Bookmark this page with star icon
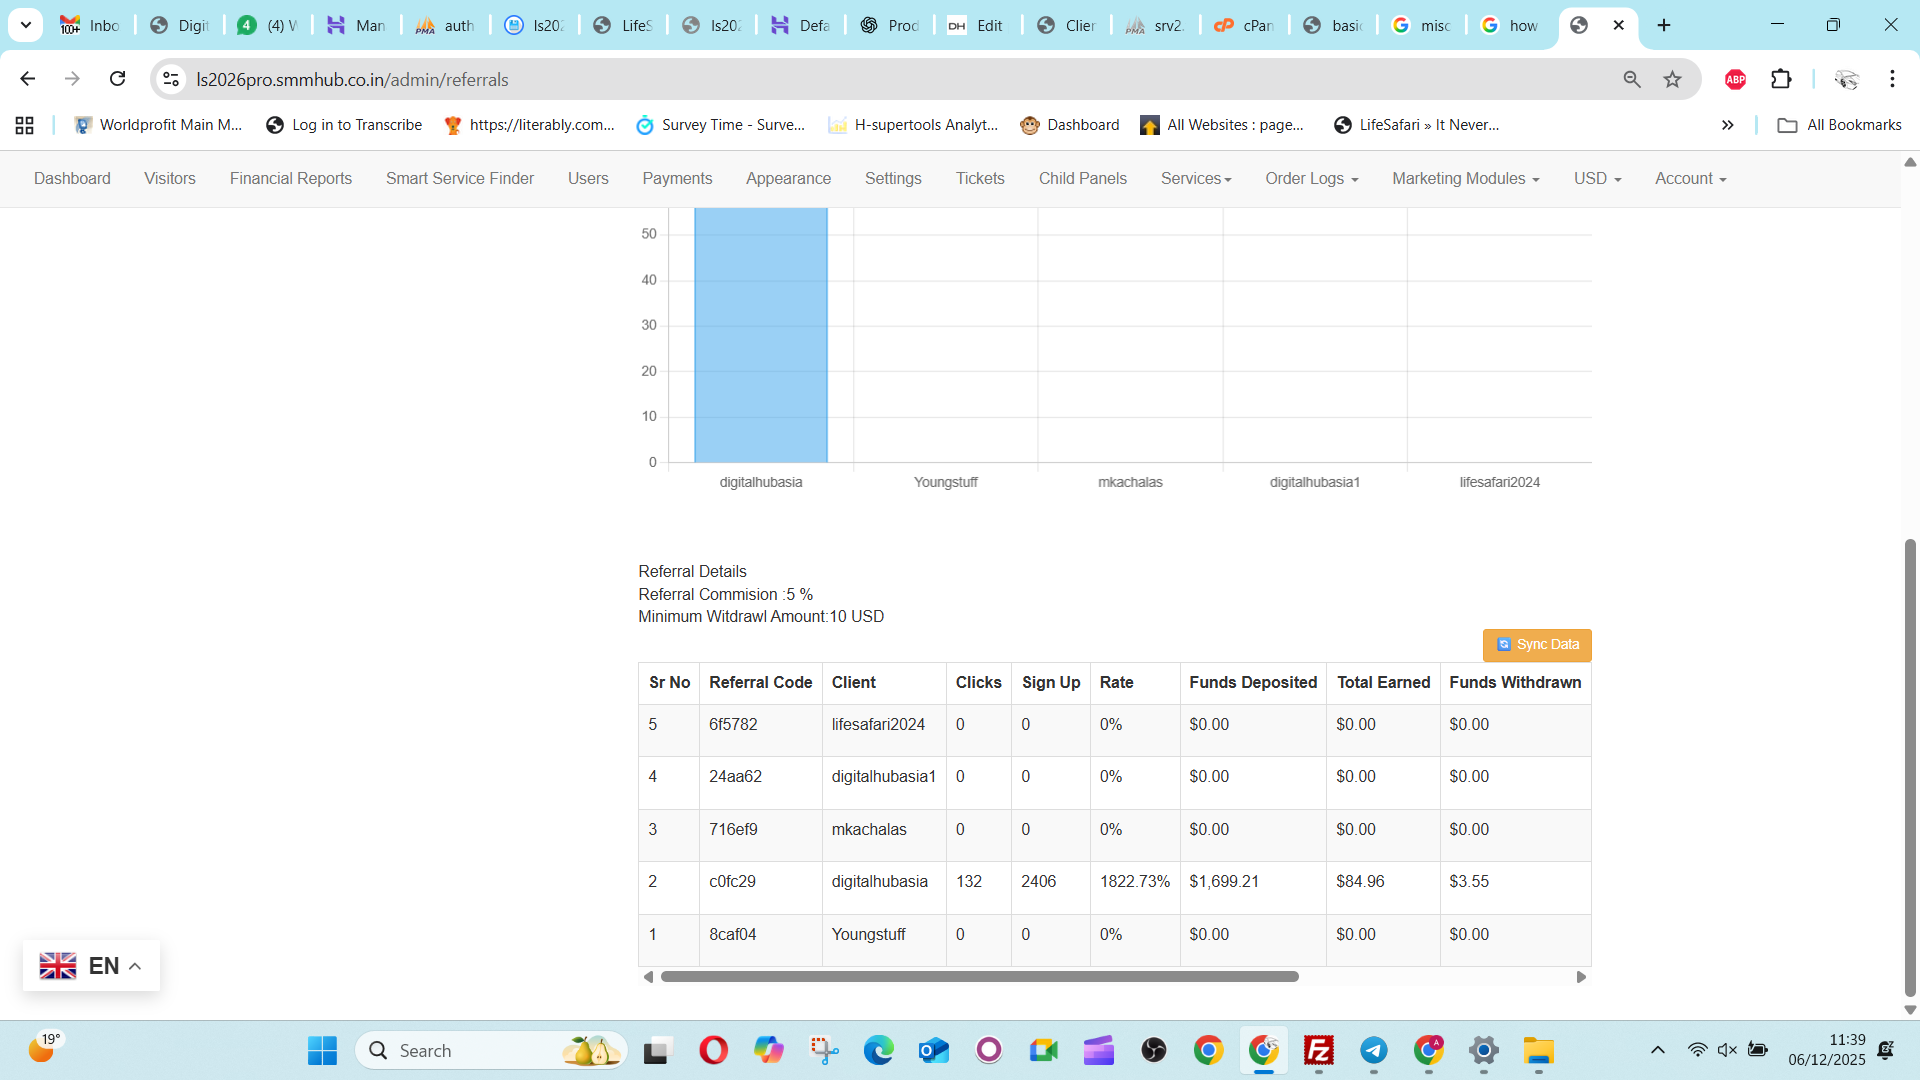The height and width of the screenshot is (1080, 1920). (x=1672, y=79)
